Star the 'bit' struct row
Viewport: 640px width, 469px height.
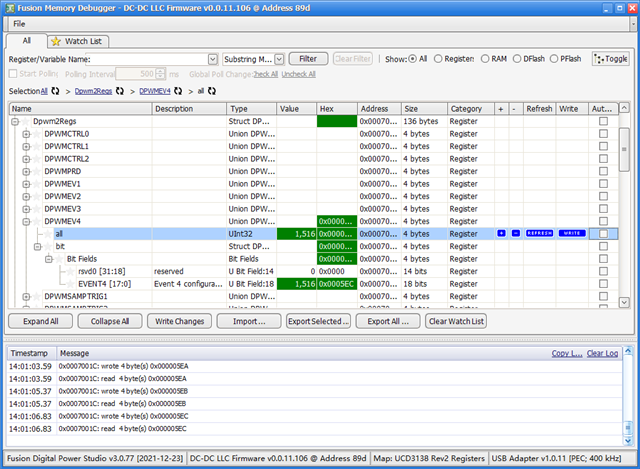click(48, 247)
